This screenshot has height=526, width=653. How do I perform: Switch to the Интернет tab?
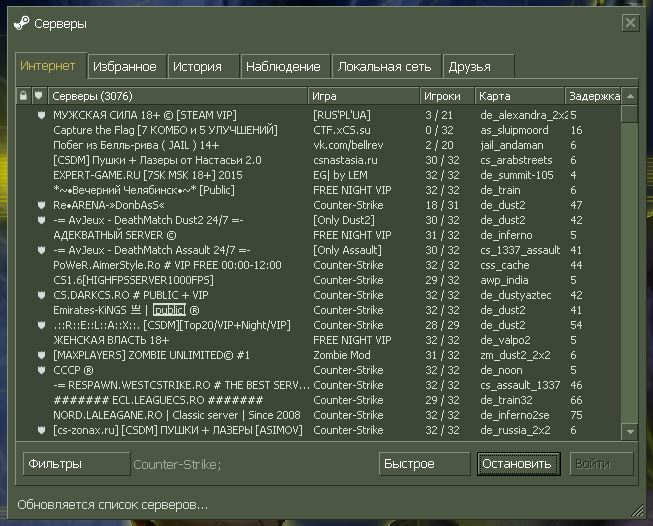tap(51, 66)
